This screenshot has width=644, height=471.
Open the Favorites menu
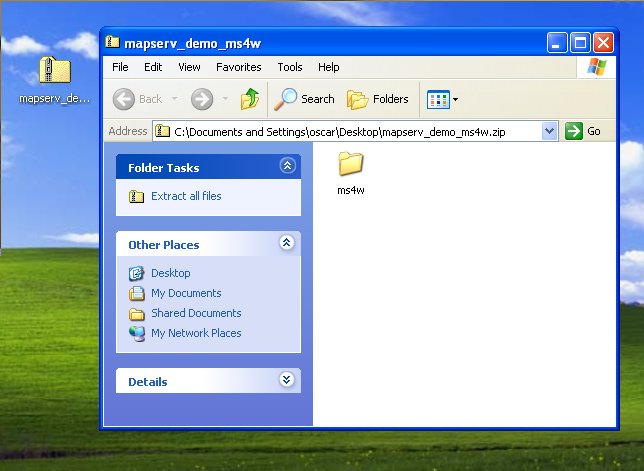239,67
